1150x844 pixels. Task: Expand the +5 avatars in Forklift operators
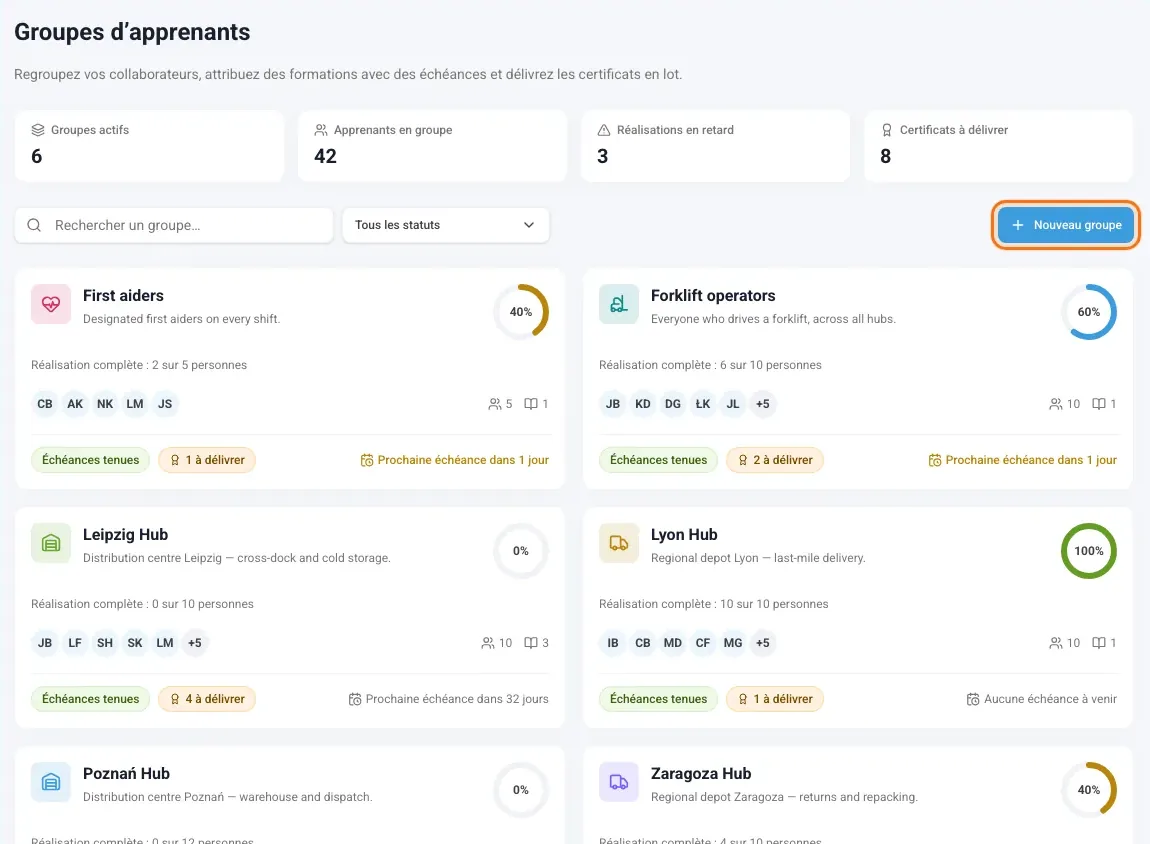[x=763, y=404]
